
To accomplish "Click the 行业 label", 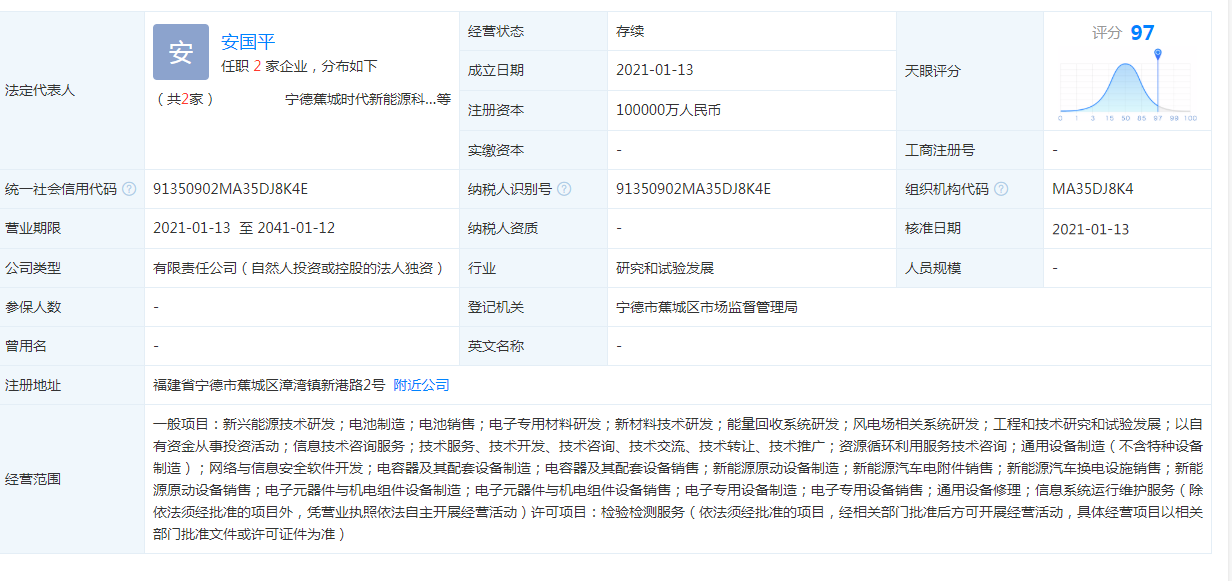I will click(x=482, y=268).
